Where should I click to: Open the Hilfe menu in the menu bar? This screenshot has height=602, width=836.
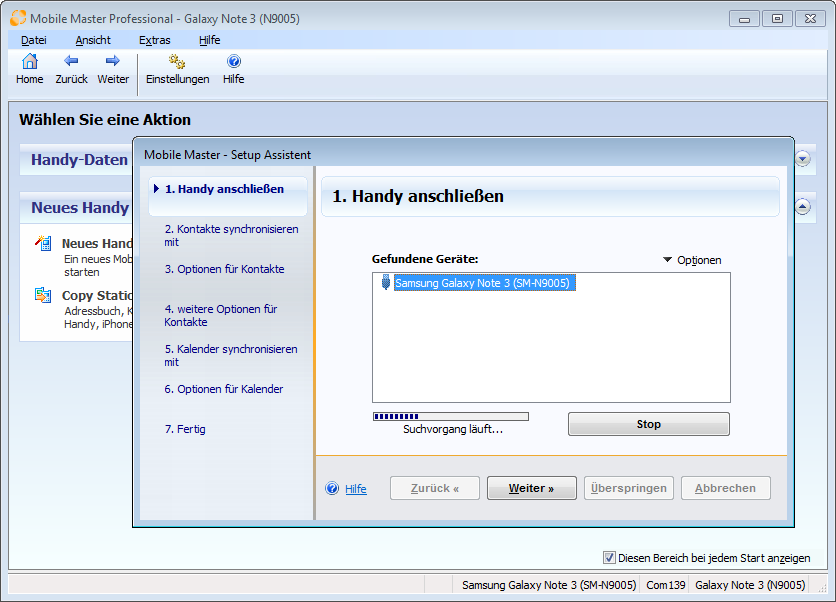coord(210,40)
